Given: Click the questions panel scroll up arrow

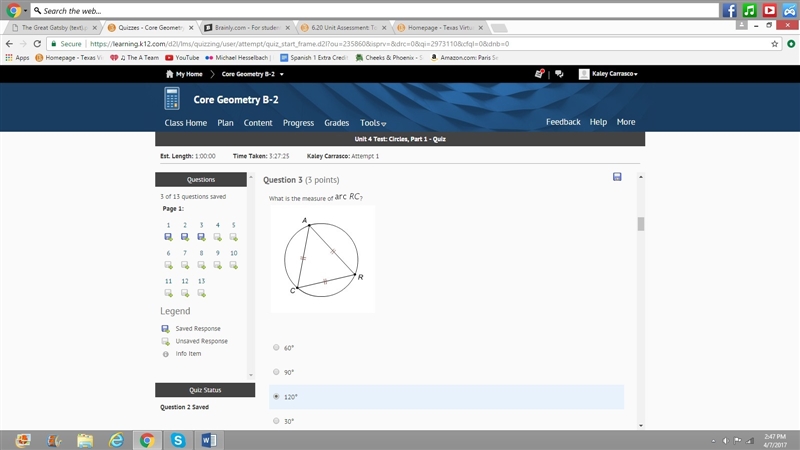Looking at the screenshot, I should click(251, 177).
